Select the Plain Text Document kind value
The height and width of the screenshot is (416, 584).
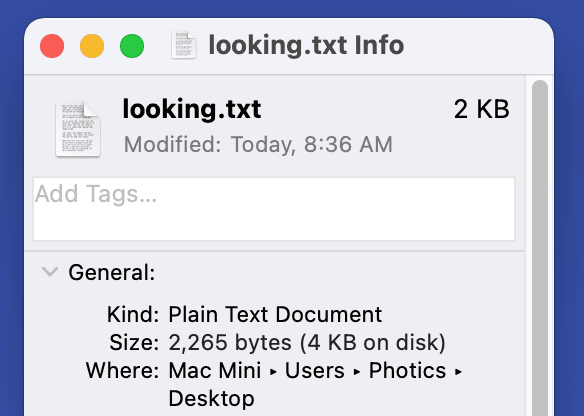tap(275, 314)
